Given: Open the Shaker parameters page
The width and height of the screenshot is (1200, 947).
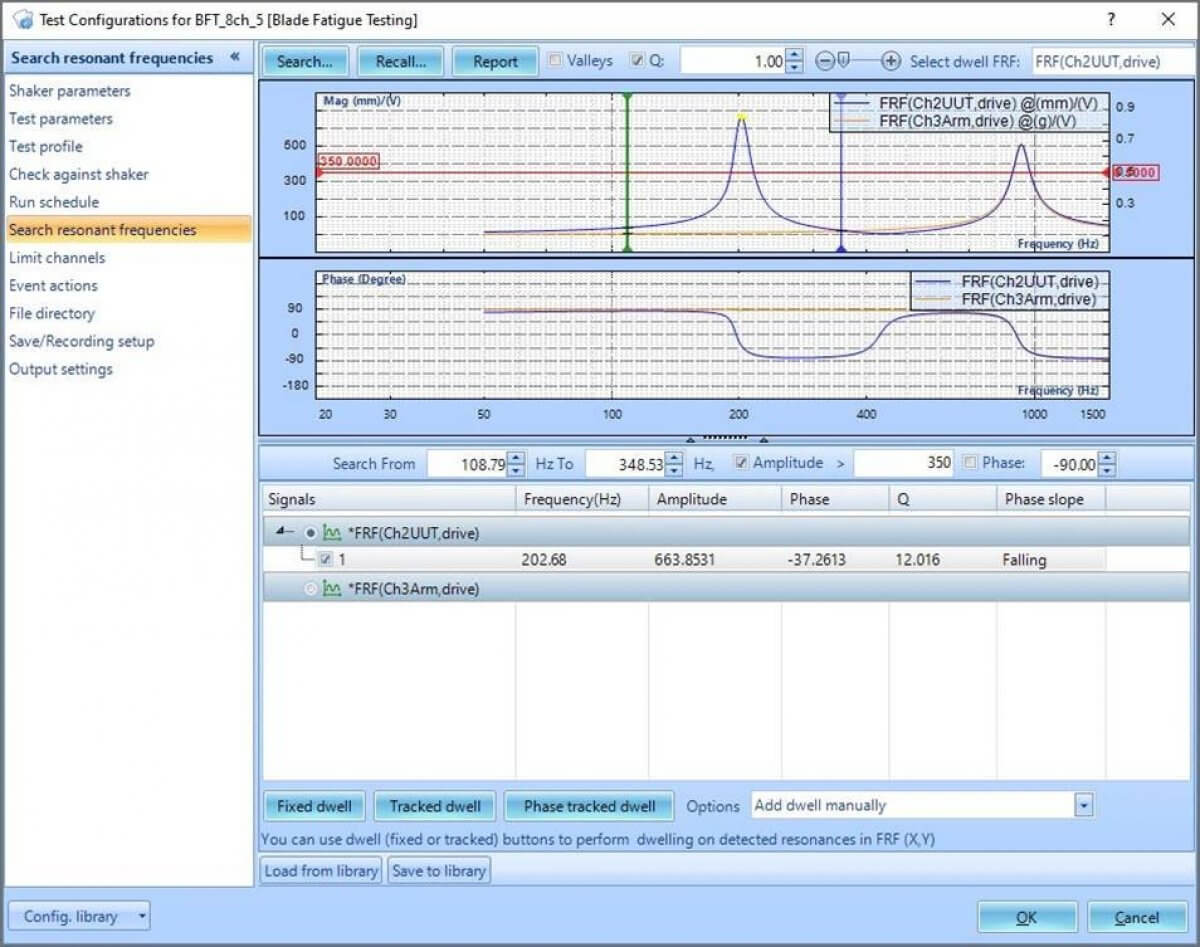Looking at the screenshot, I should click(x=70, y=91).
